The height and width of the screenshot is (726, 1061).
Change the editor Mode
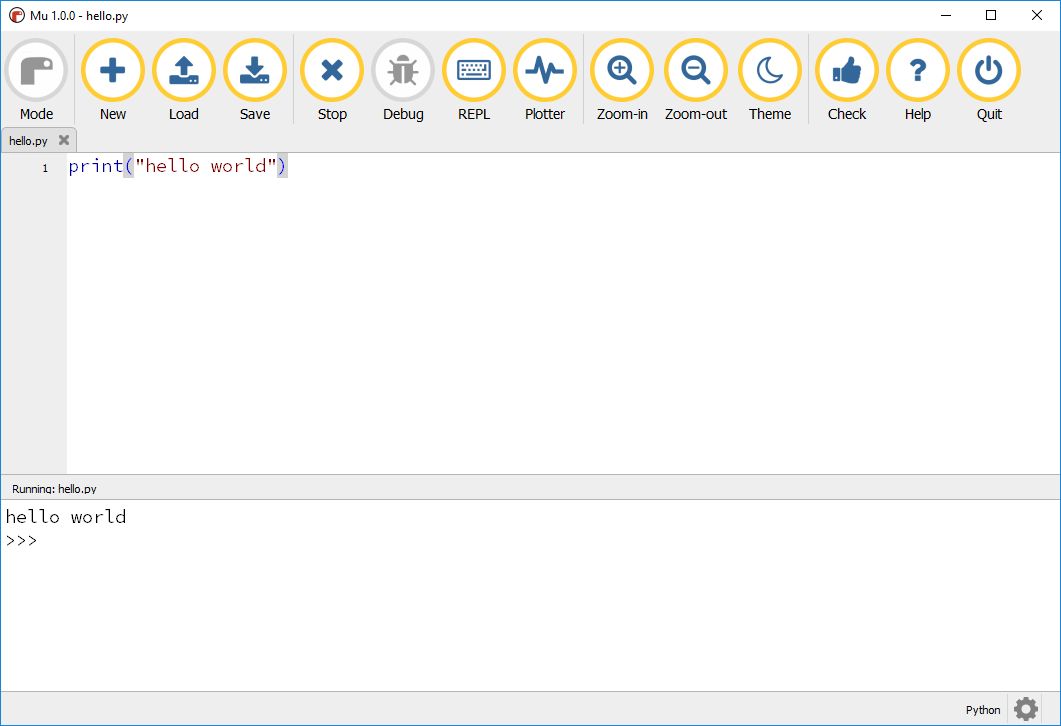[x=36, y=70]
